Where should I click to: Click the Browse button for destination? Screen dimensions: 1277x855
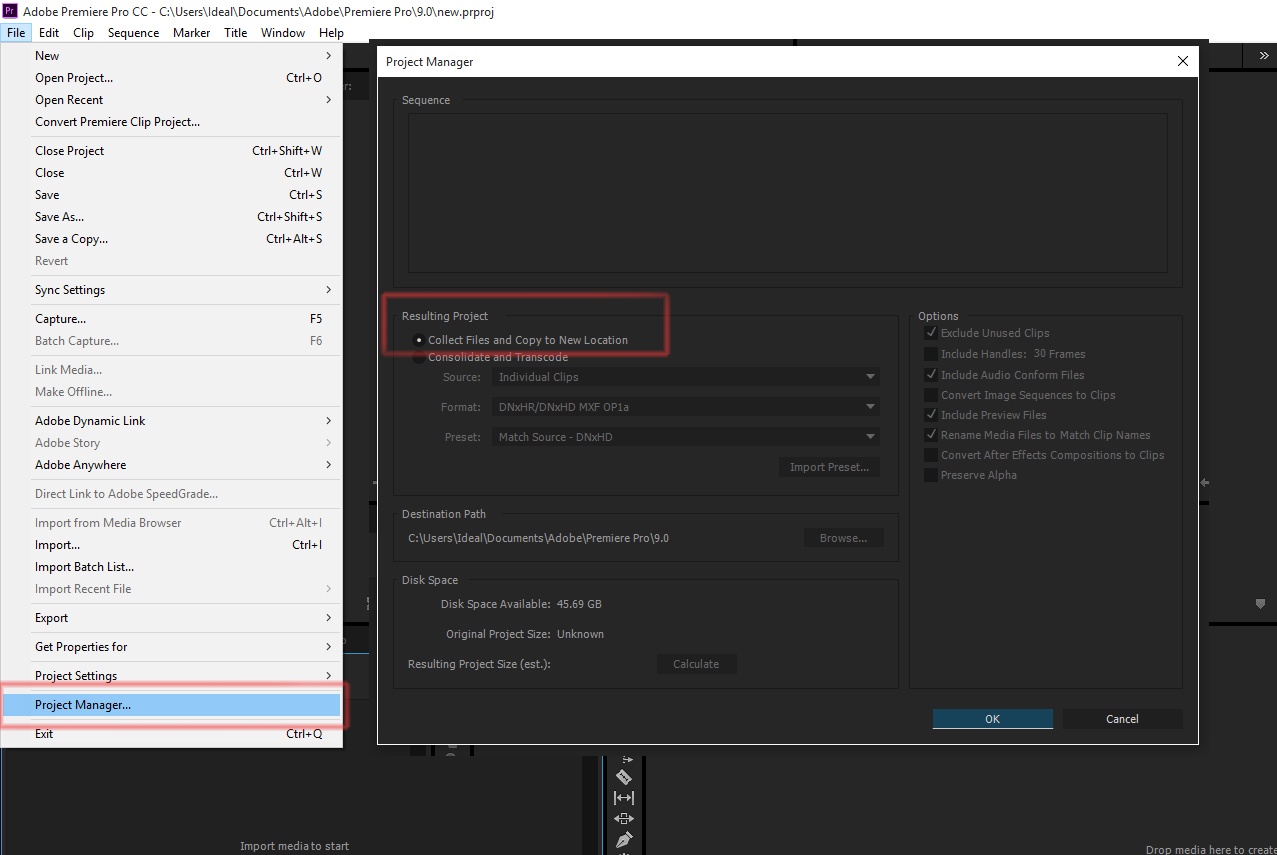coord(843,538)
